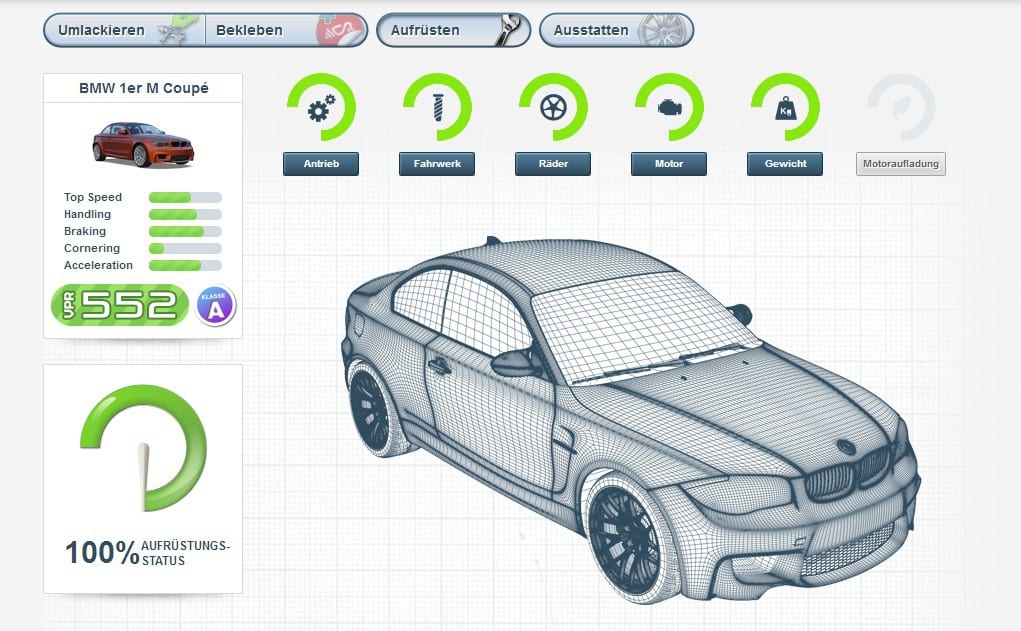Click the disabled Motoraufladung button

tap(900, 164)
